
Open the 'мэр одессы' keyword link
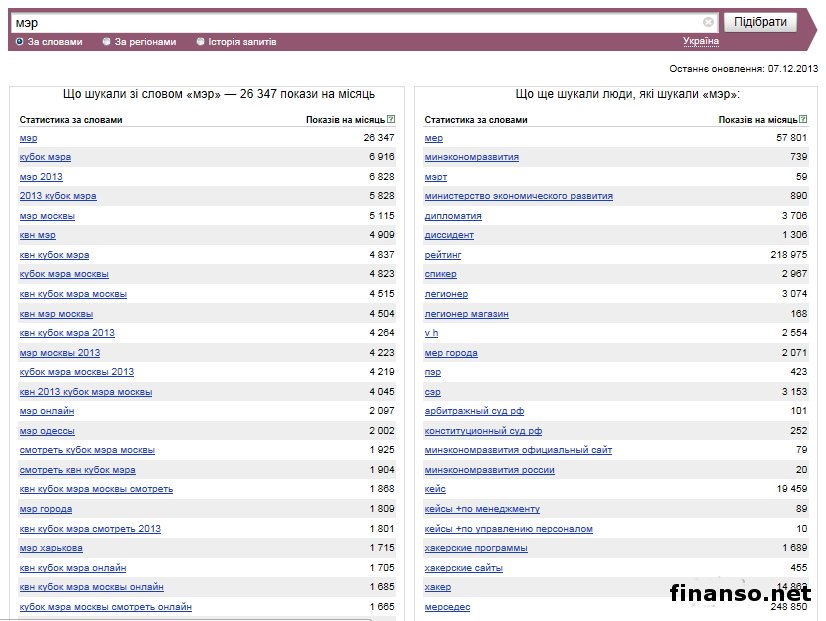click(47, 431)
